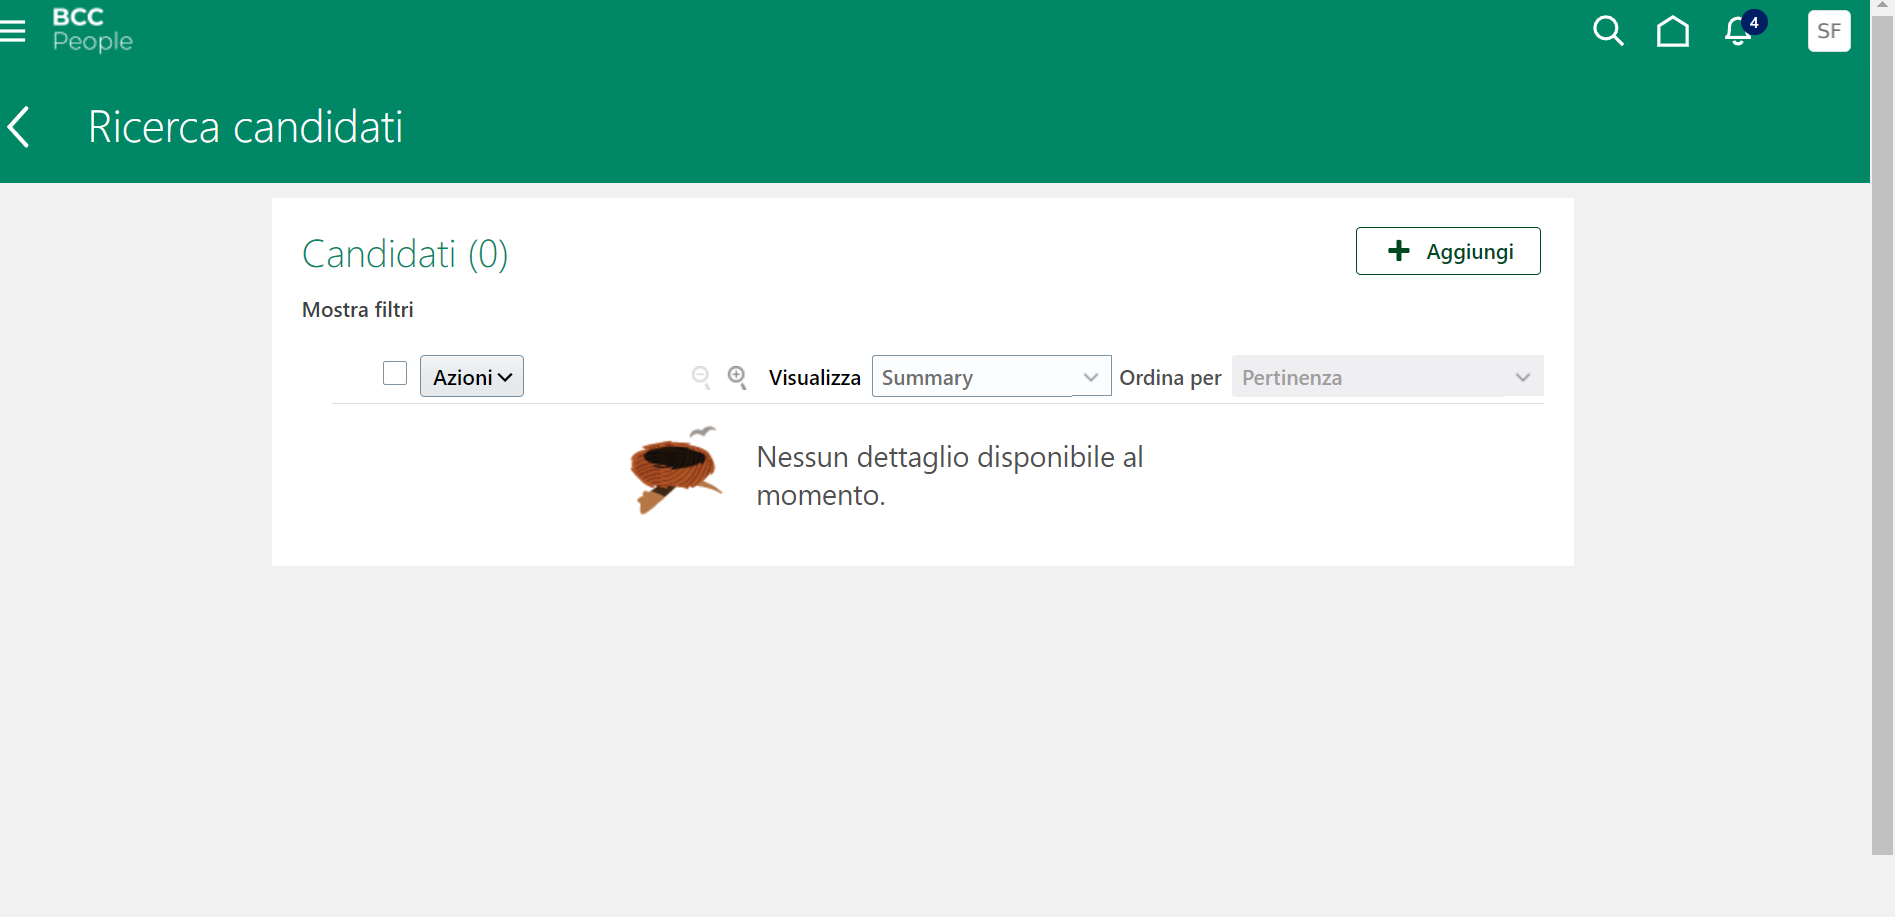
Task: Open the SF profile avatar menu
Action: (x=1829, y=30)
